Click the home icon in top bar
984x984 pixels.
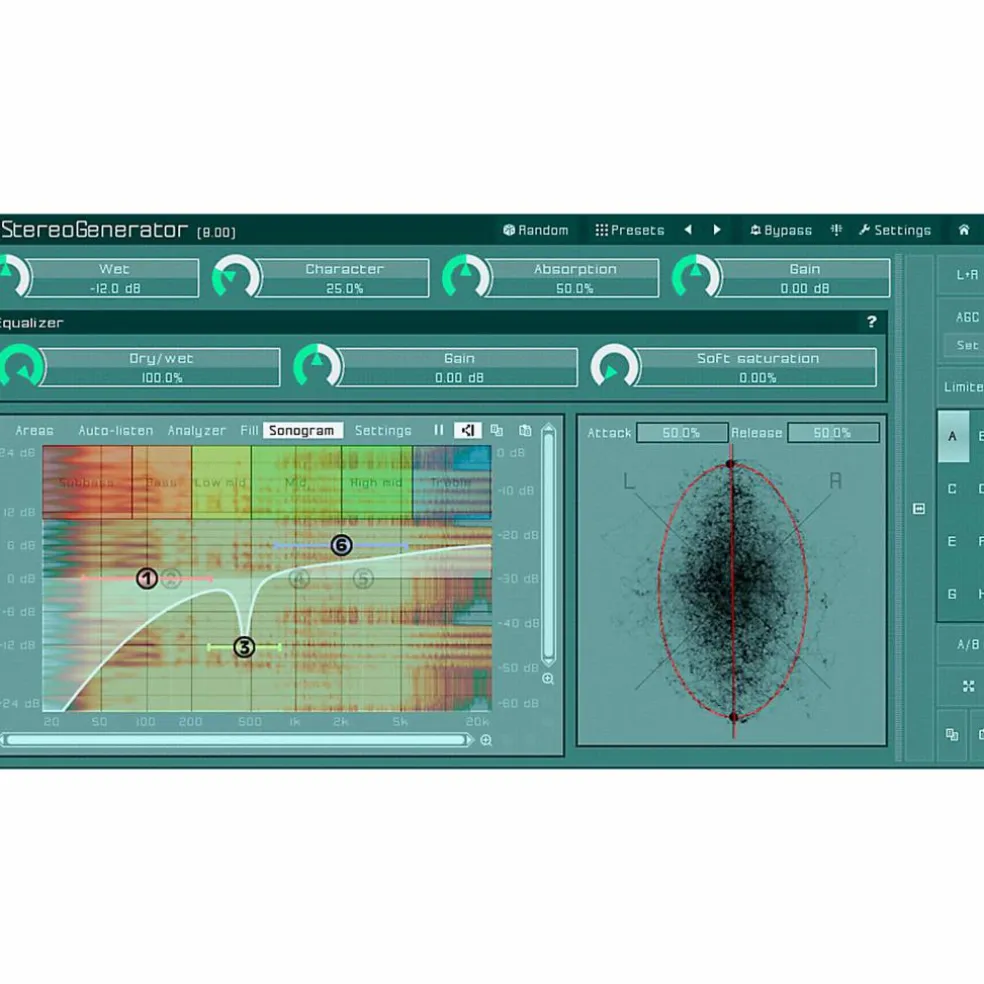[x=963, y=230]
